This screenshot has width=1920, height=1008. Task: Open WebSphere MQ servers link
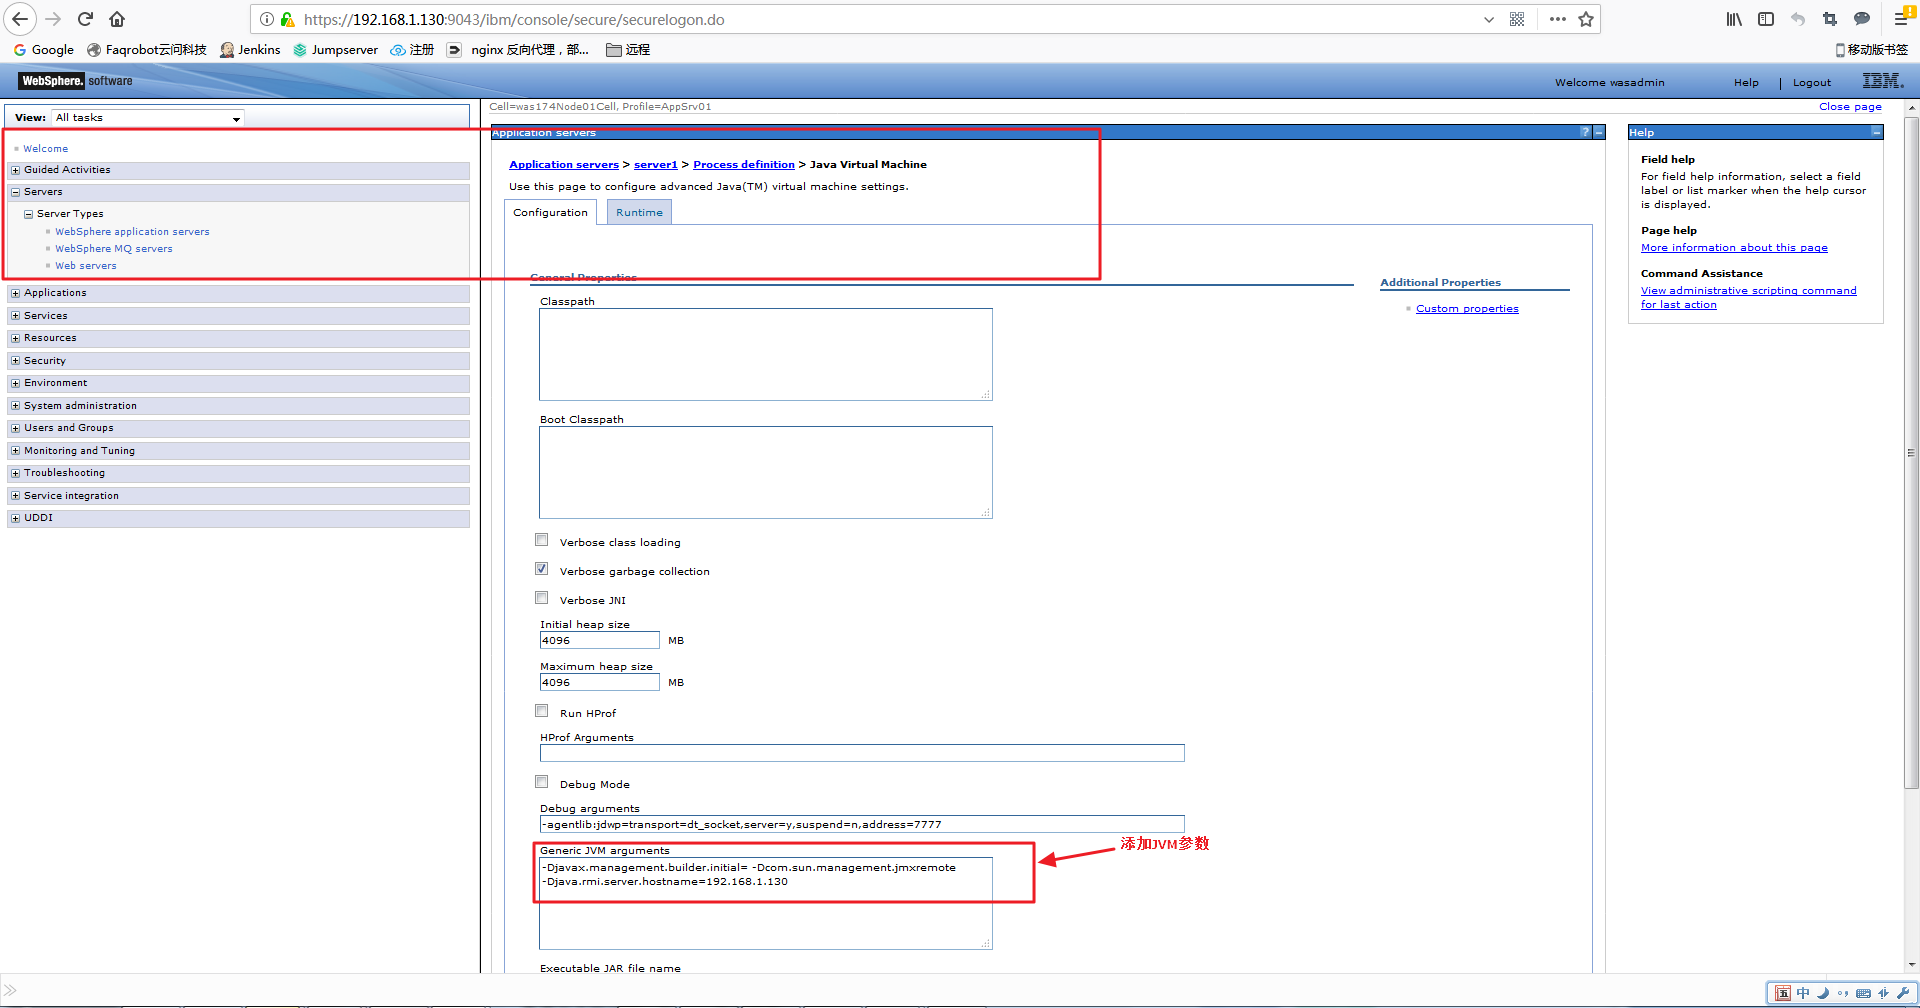tap(114, 249)
